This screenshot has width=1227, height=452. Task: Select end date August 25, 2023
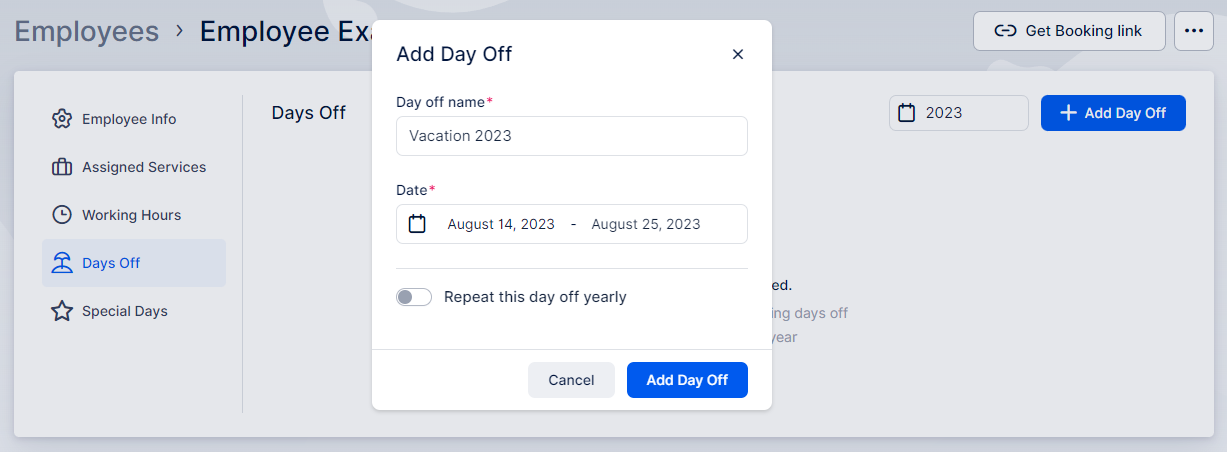pos(646,224)
